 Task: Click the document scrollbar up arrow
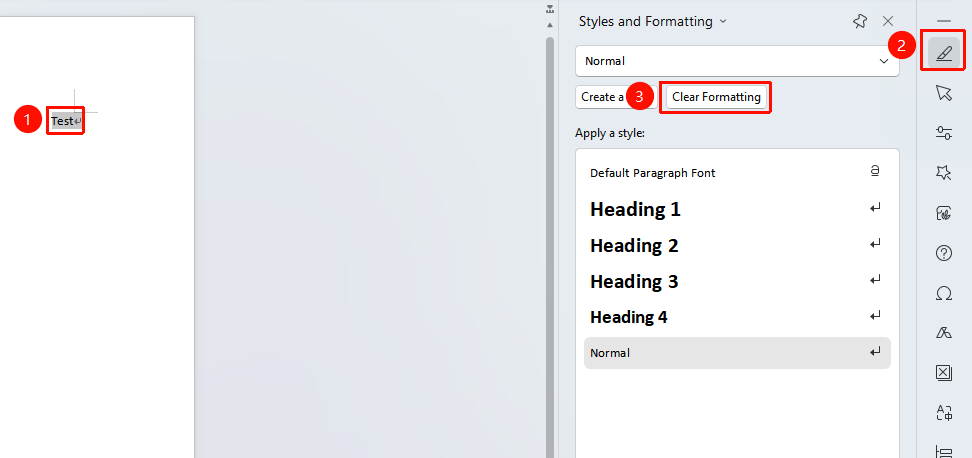click(549, 25)
